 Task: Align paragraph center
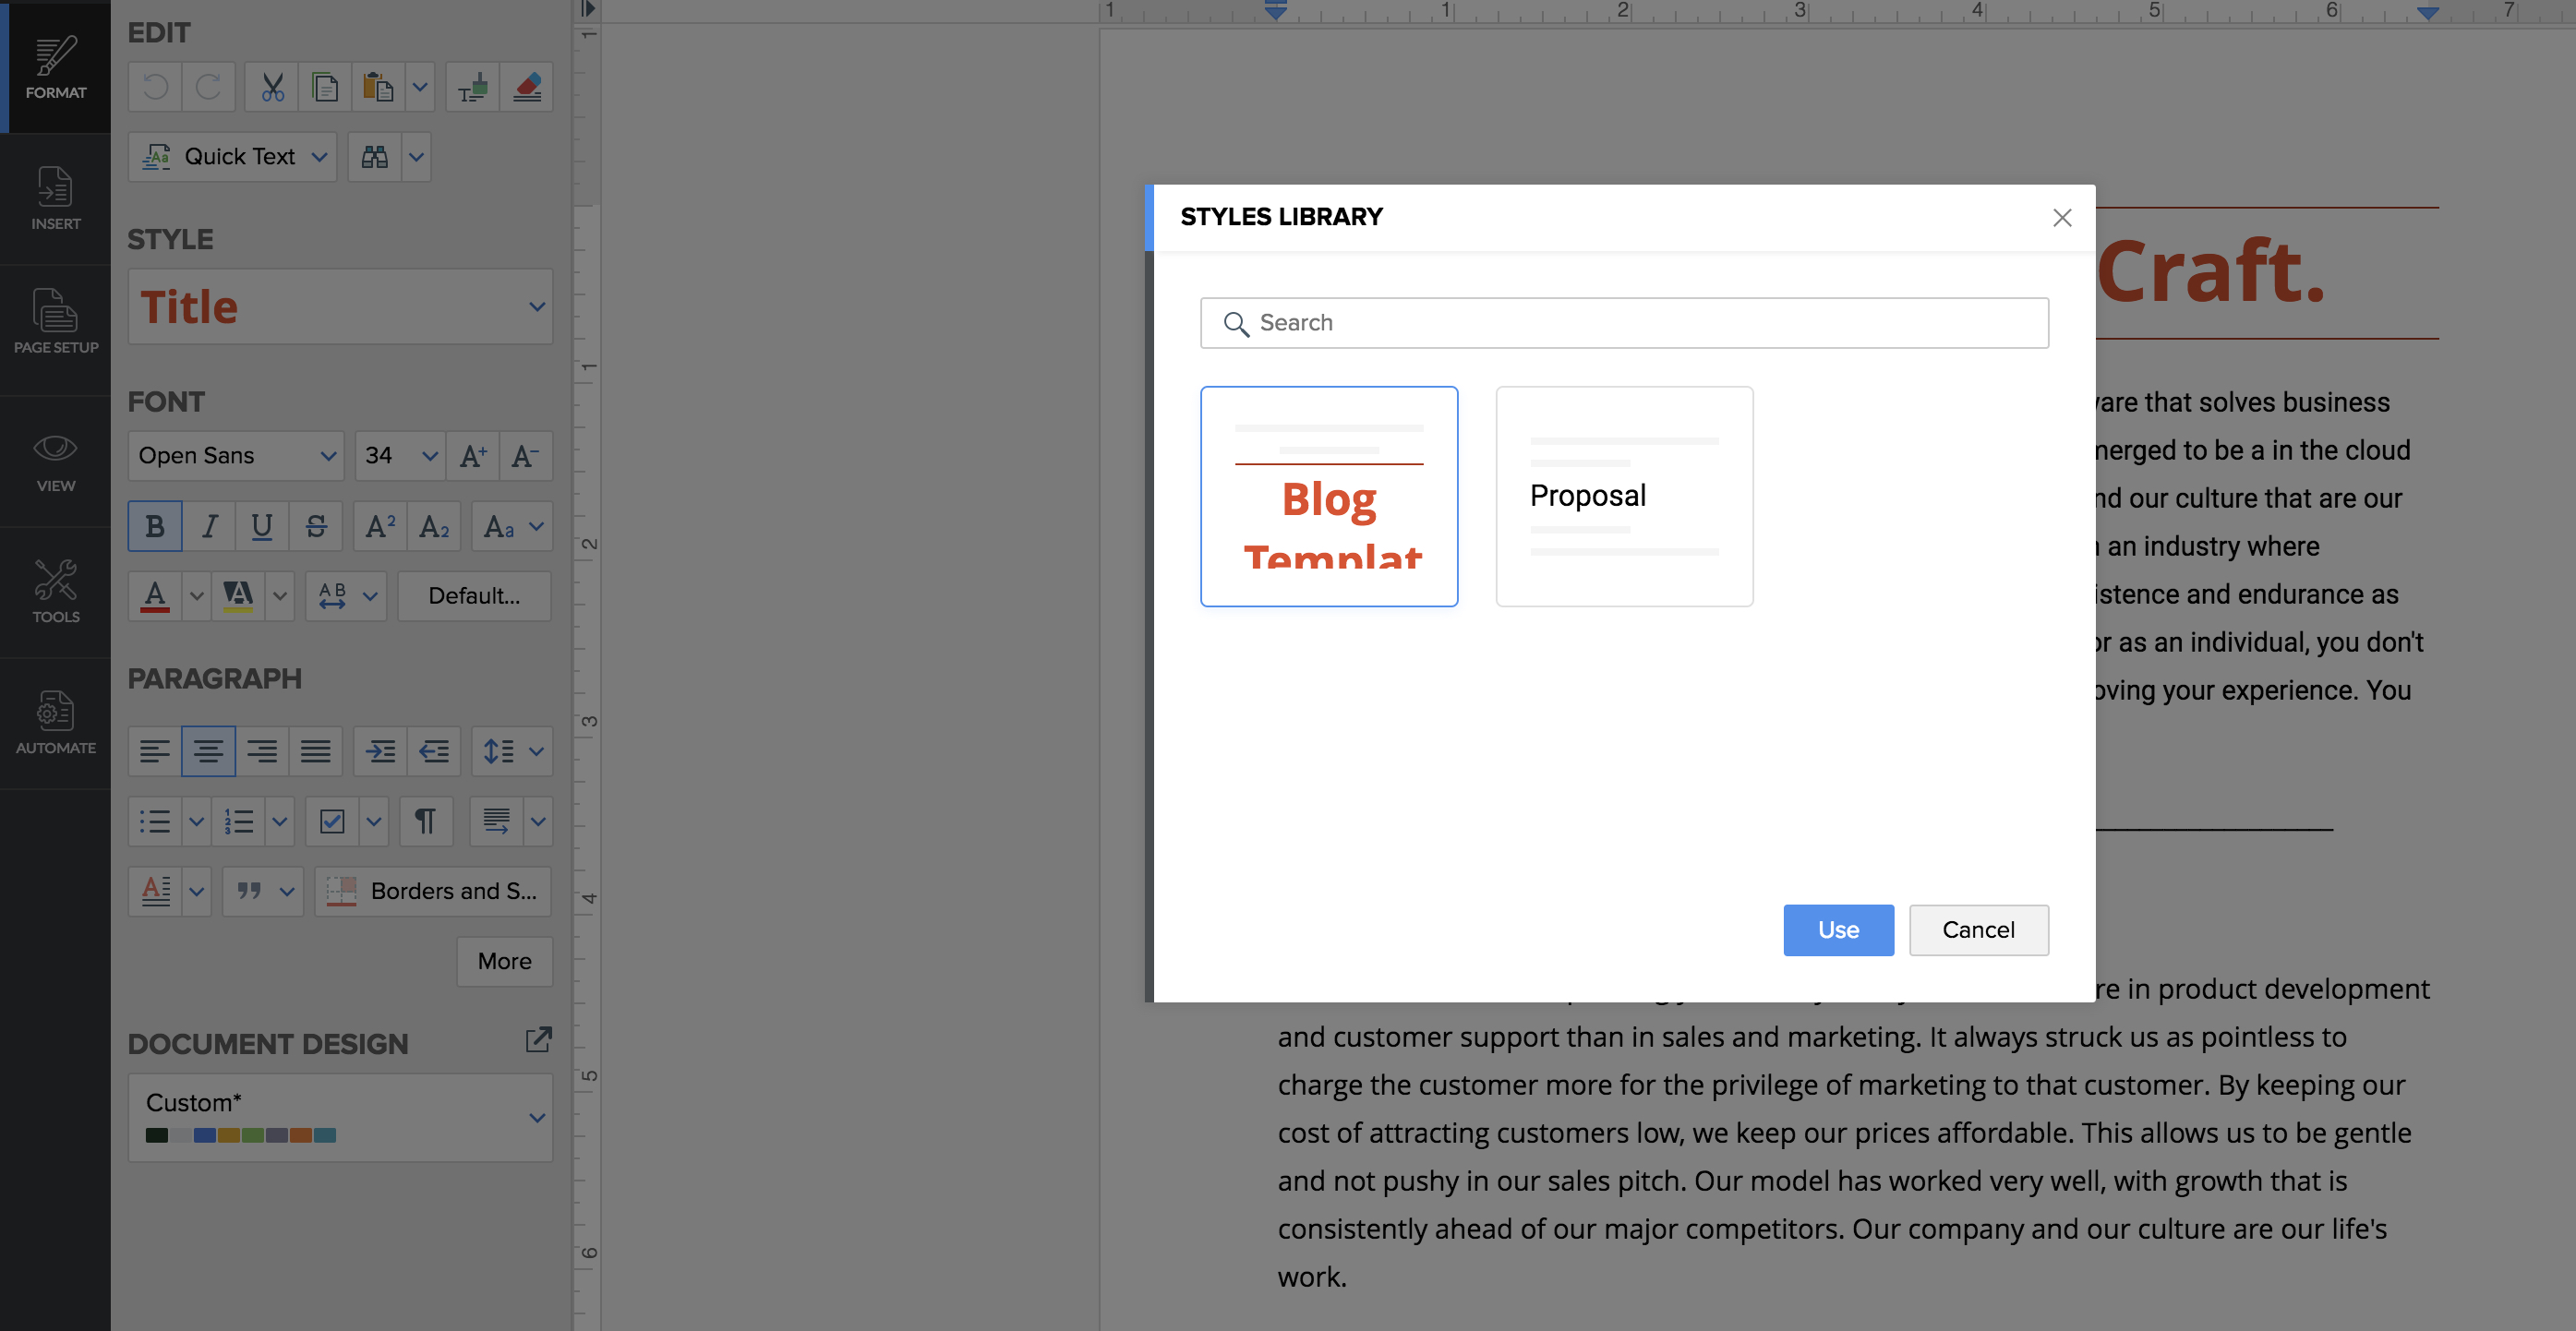208,751
